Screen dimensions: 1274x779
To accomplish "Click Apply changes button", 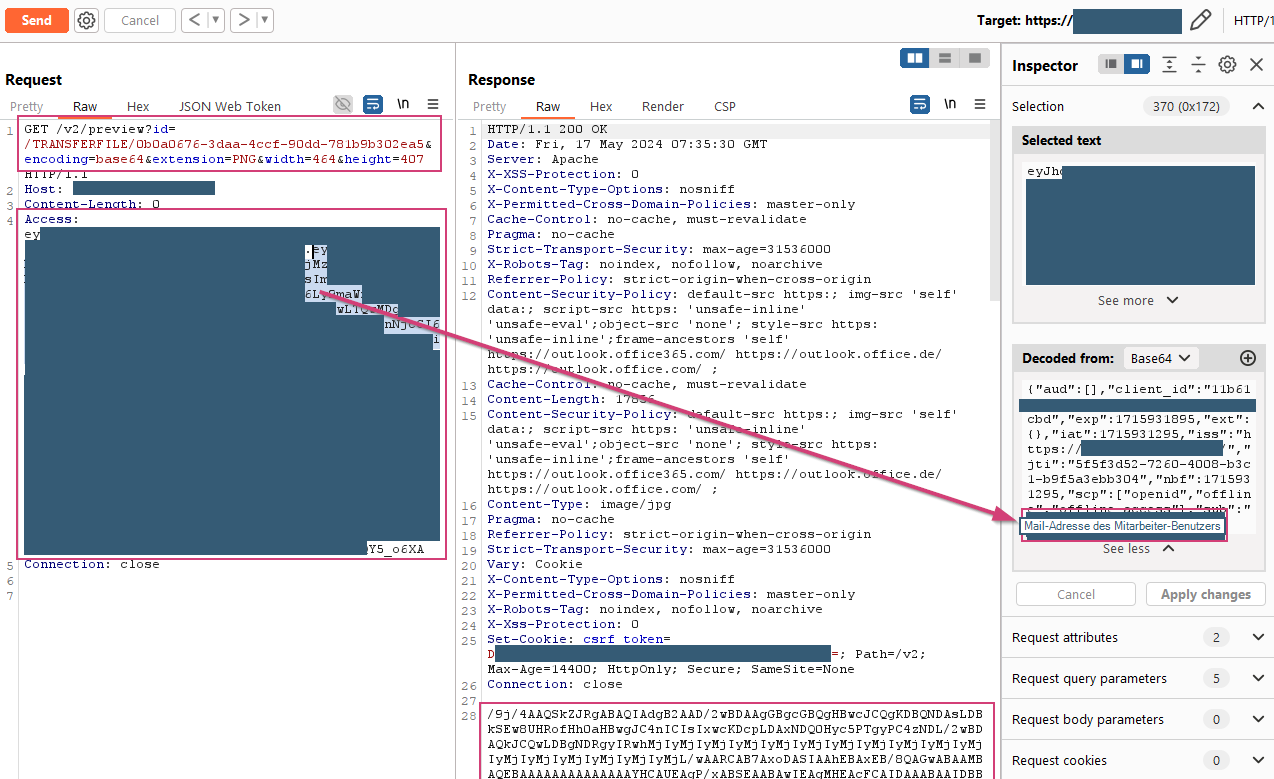I will [x=1205, y=594].
